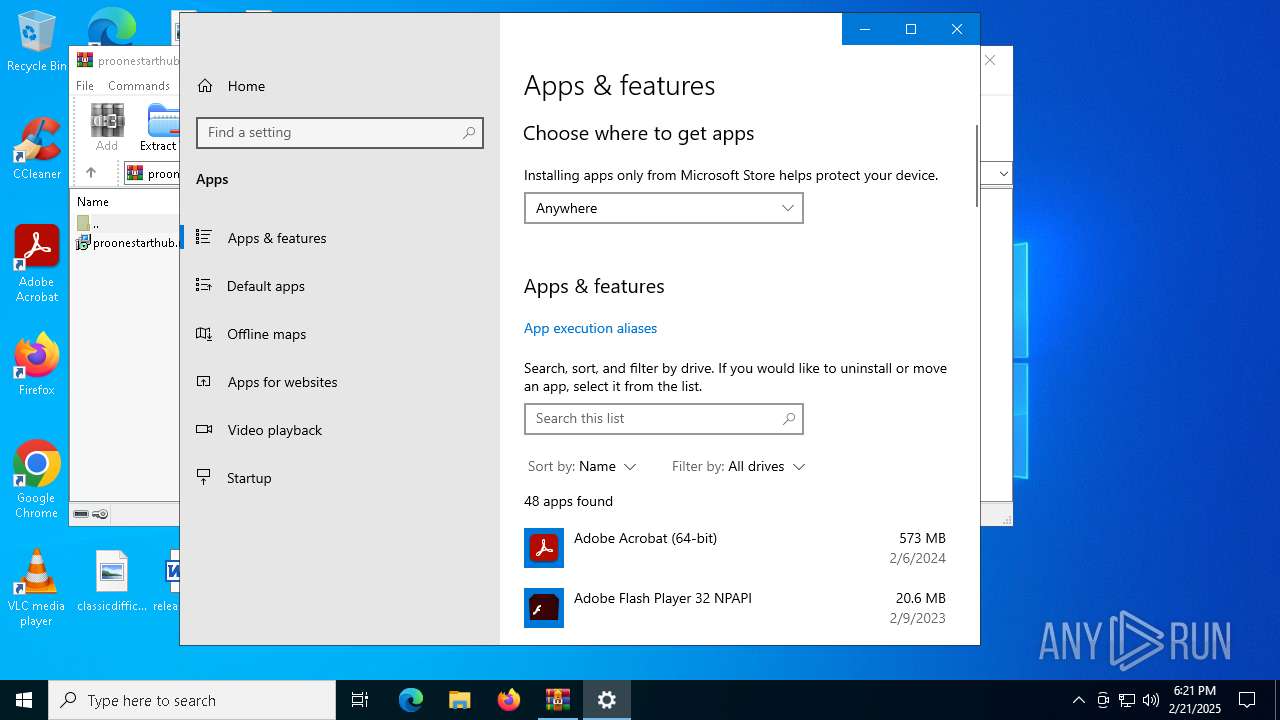Select proonestarthub file in WinRAR list
1280x720 pixels.
127,243
